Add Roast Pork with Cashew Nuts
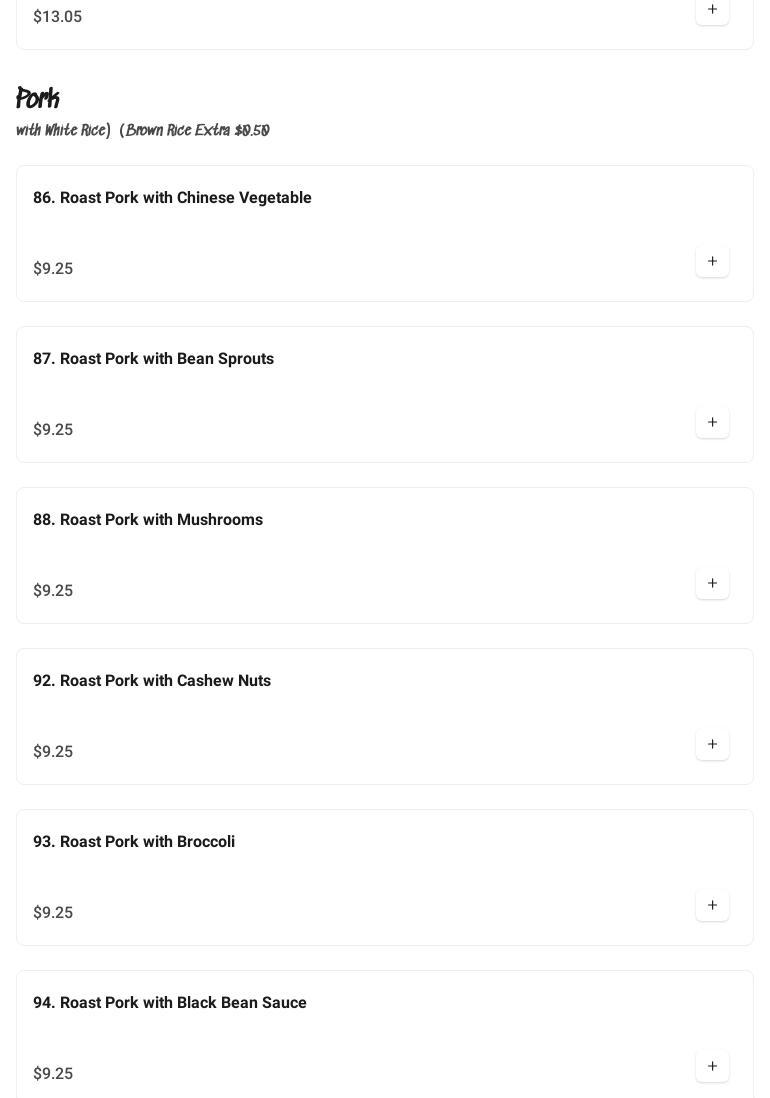This screenshot has width=770, height=1098. tap(712, 745)
